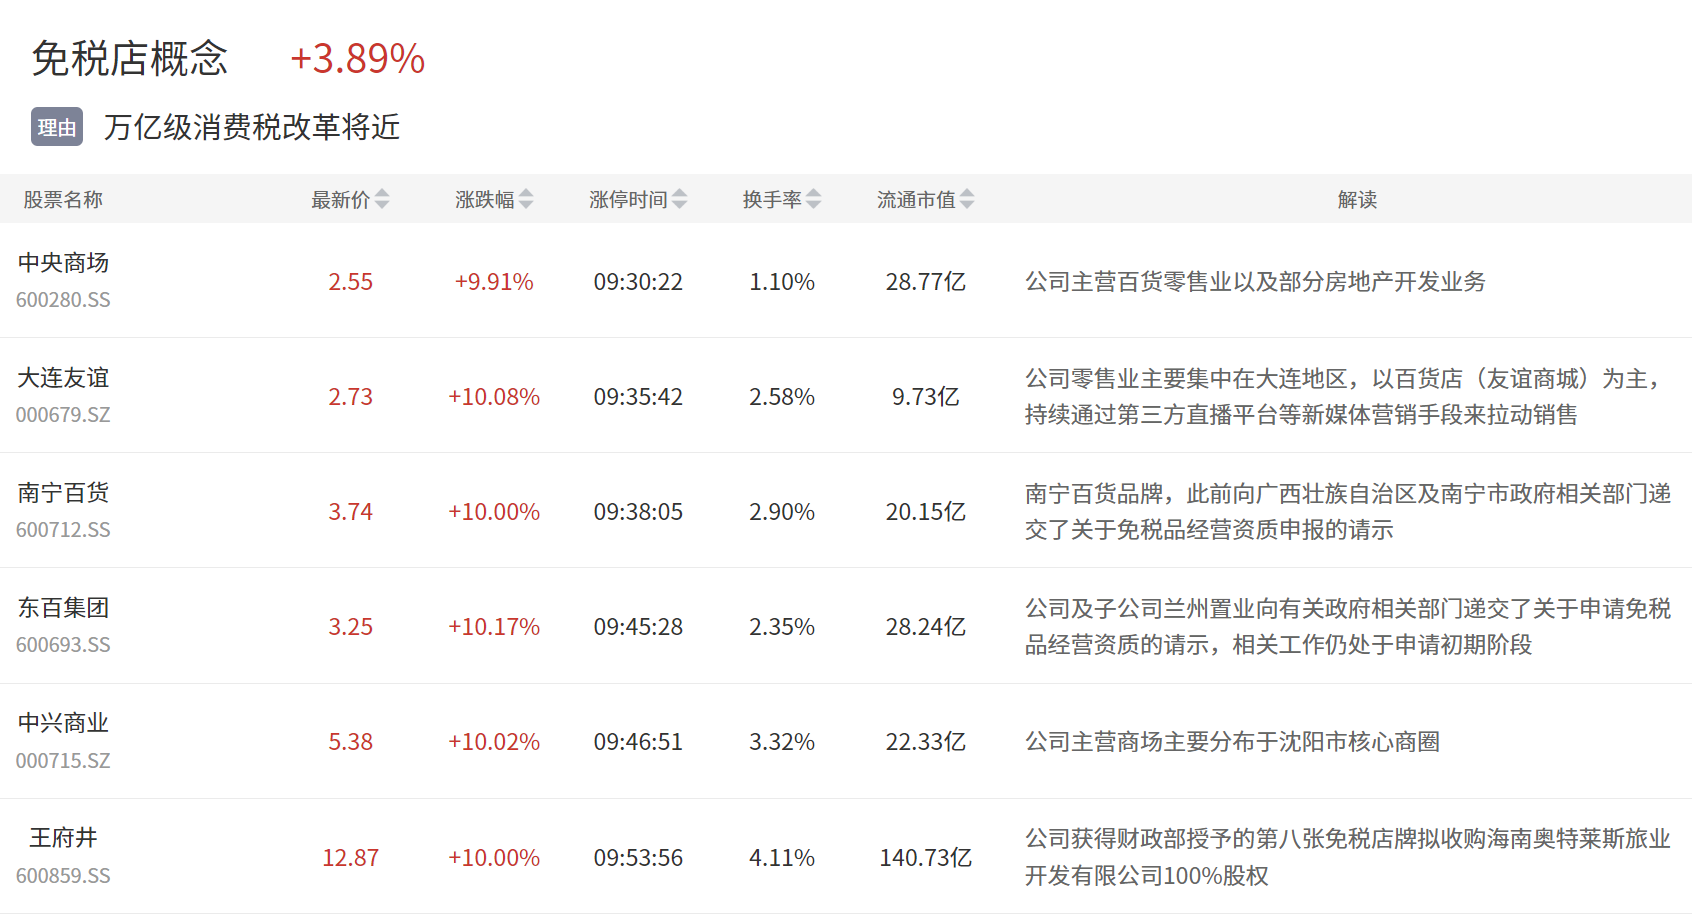1692x915 pixels.
Task: Sort by 最新价 using its sort arrows
Action: [x=382, y=199]
